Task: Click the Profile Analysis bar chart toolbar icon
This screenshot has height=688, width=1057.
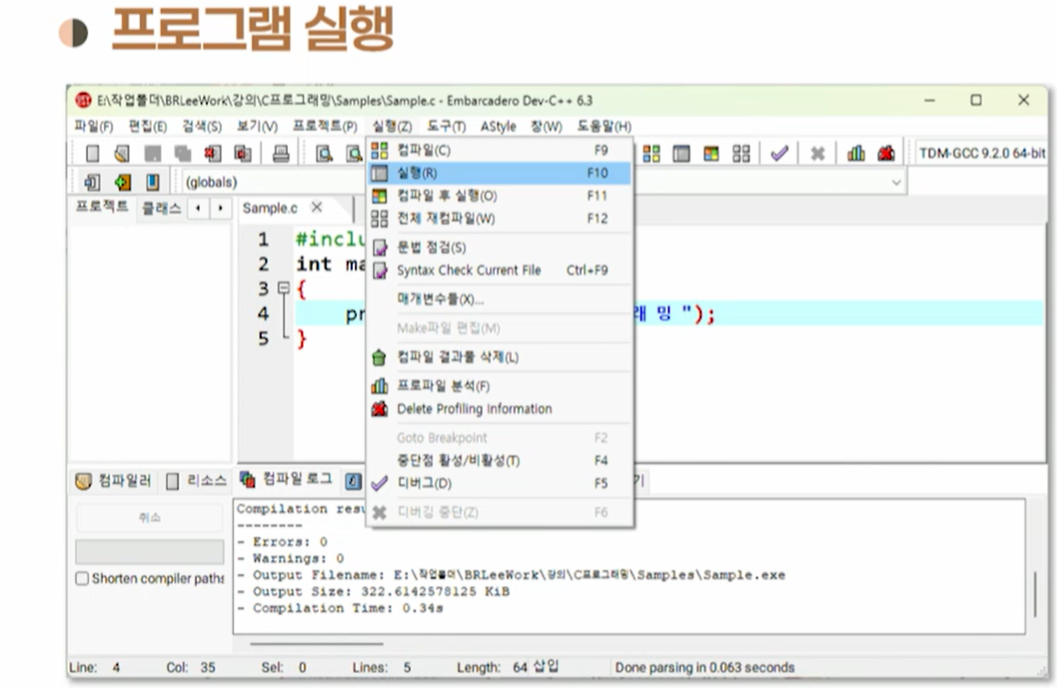Action: coord(856,154)
